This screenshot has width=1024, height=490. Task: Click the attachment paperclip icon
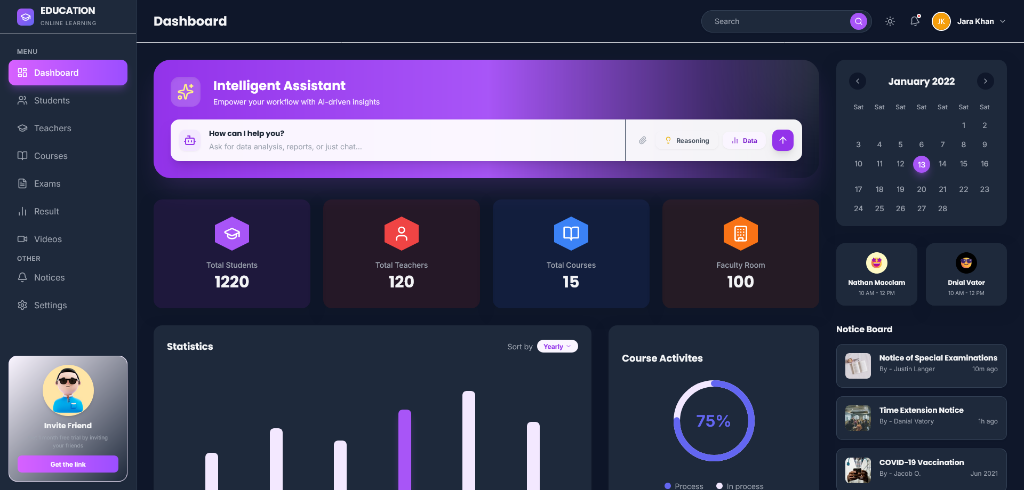(643, 140)
